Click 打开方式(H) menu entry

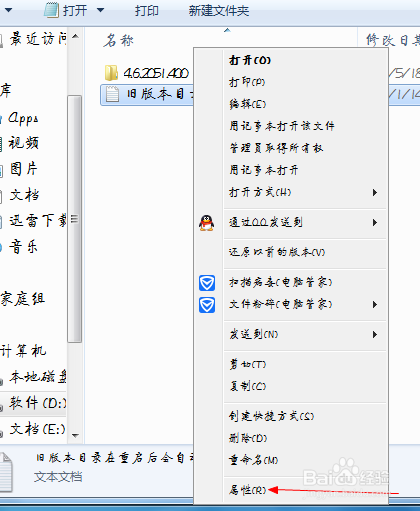click(260, 192)
